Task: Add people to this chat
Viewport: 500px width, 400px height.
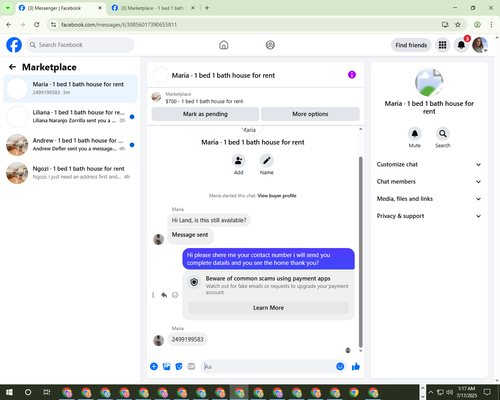Action: (x=238, y=161)
